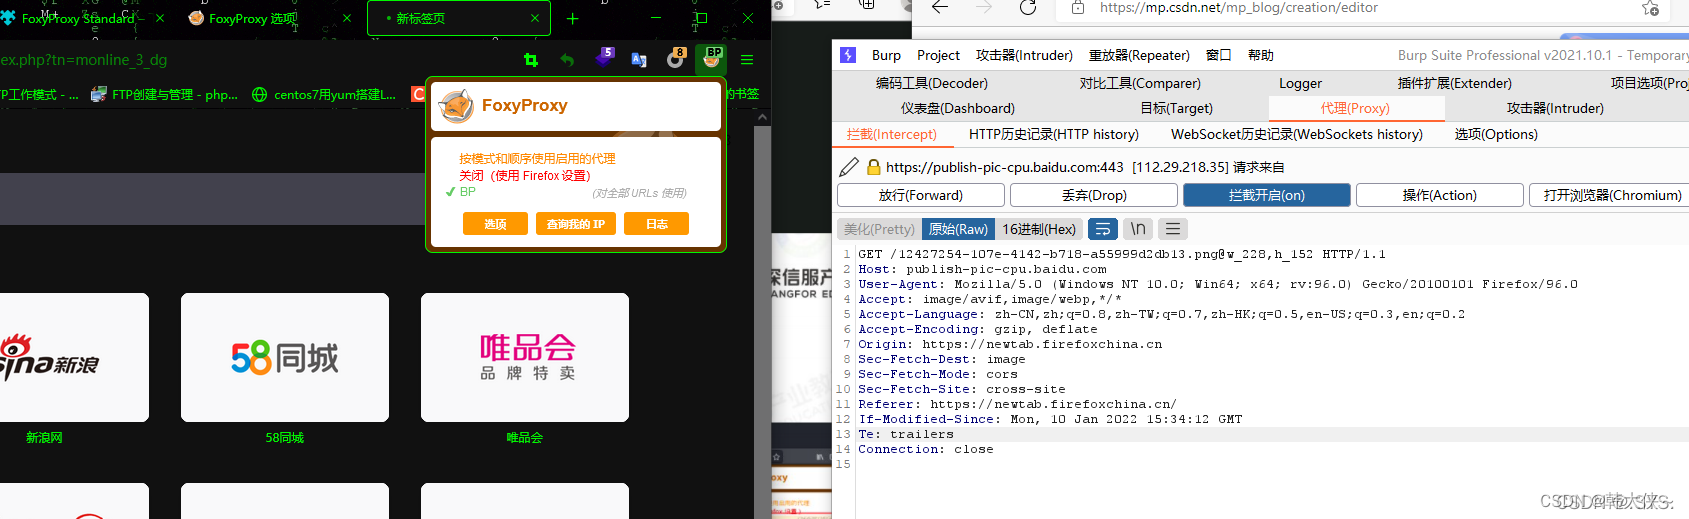Image resolution: width=1689 pixels, height=519 pixels.
Task: Select the 代理(Proxy) tab
Action: [1355, 108]
